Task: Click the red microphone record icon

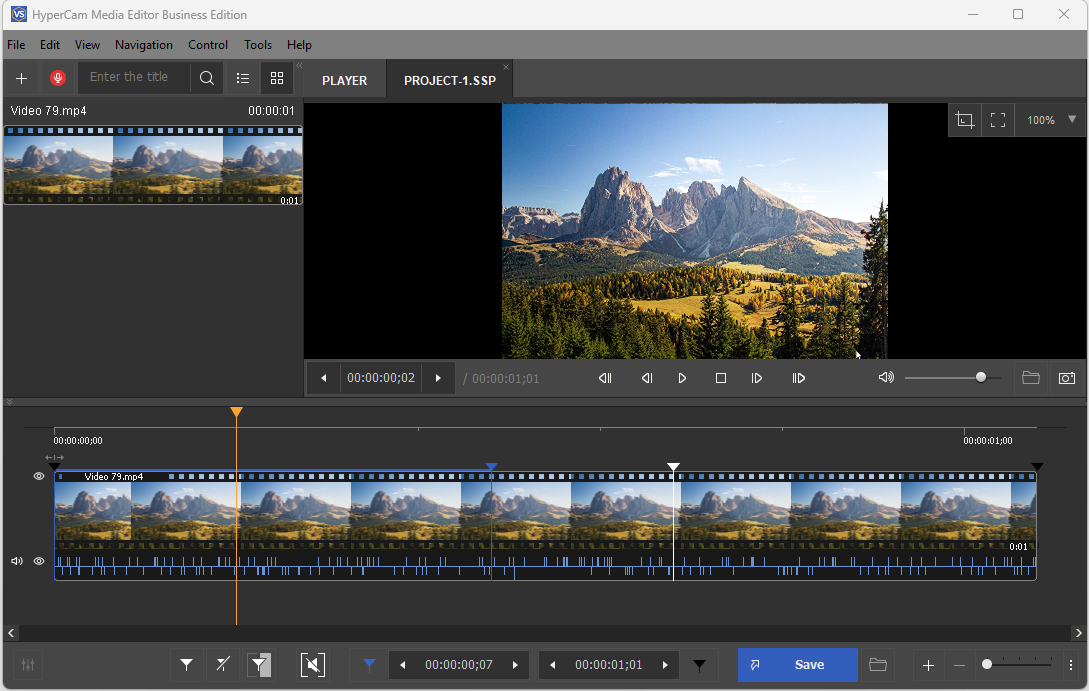Action: [58, 78]
